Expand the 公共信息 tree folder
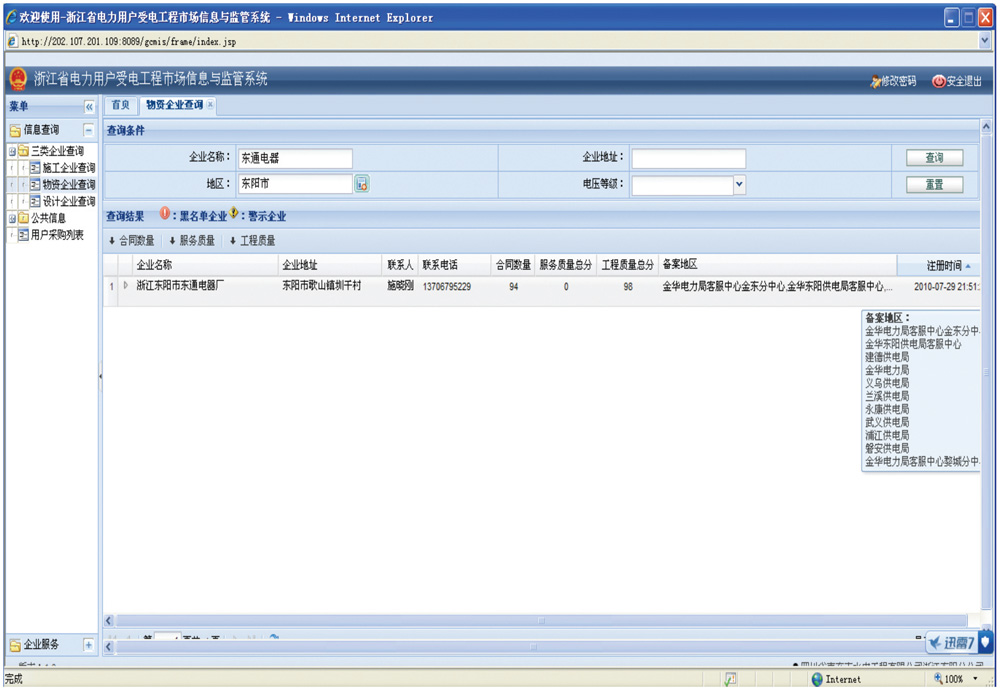Image resolution: width=1000 pixels, height=689 pixels. coord(12,218)
